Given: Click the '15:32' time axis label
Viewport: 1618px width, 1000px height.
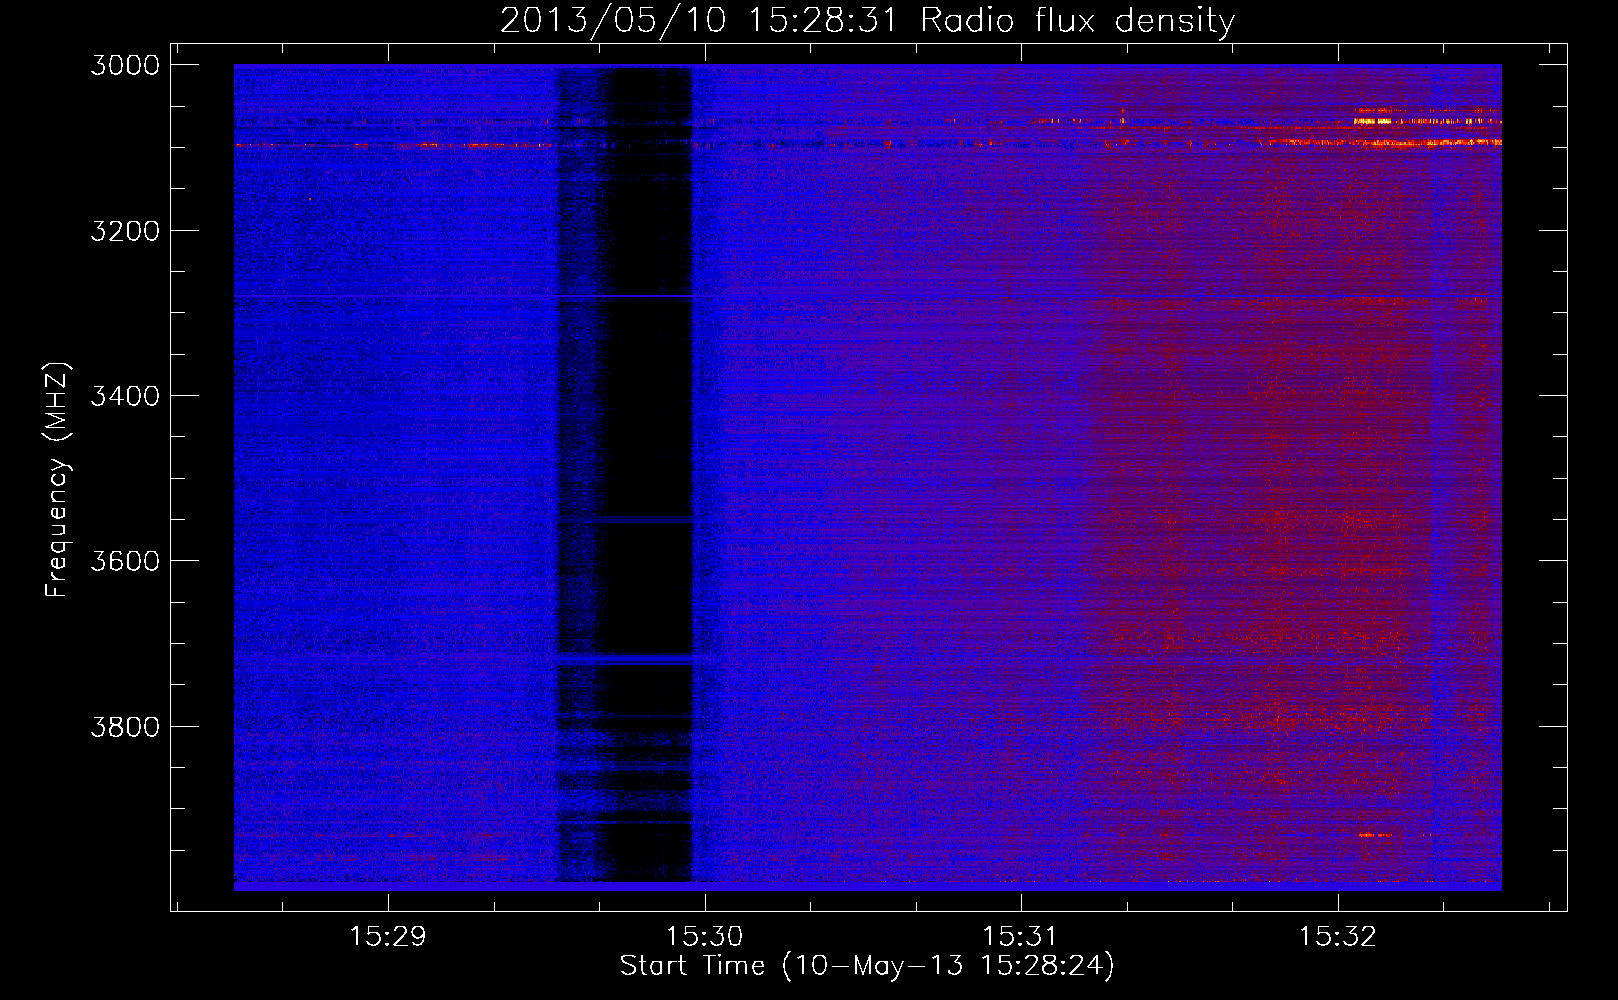Looking at the screenshot, I should pos(1337,937).
